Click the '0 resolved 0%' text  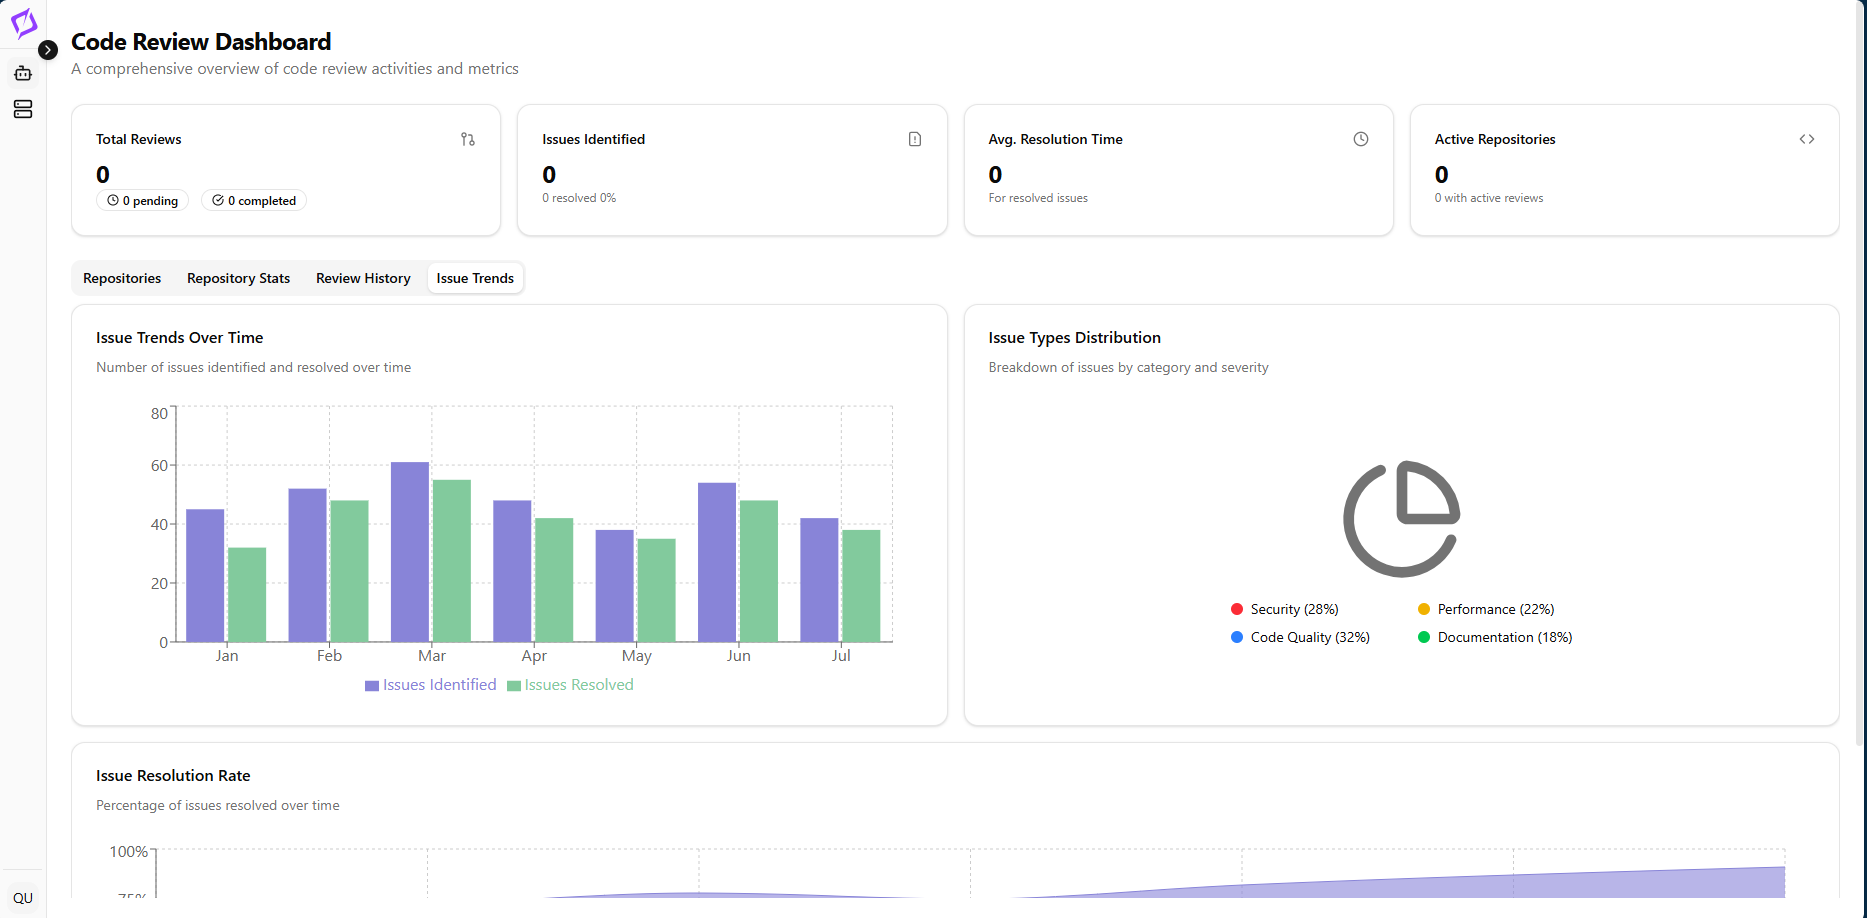tap(579, 198)
